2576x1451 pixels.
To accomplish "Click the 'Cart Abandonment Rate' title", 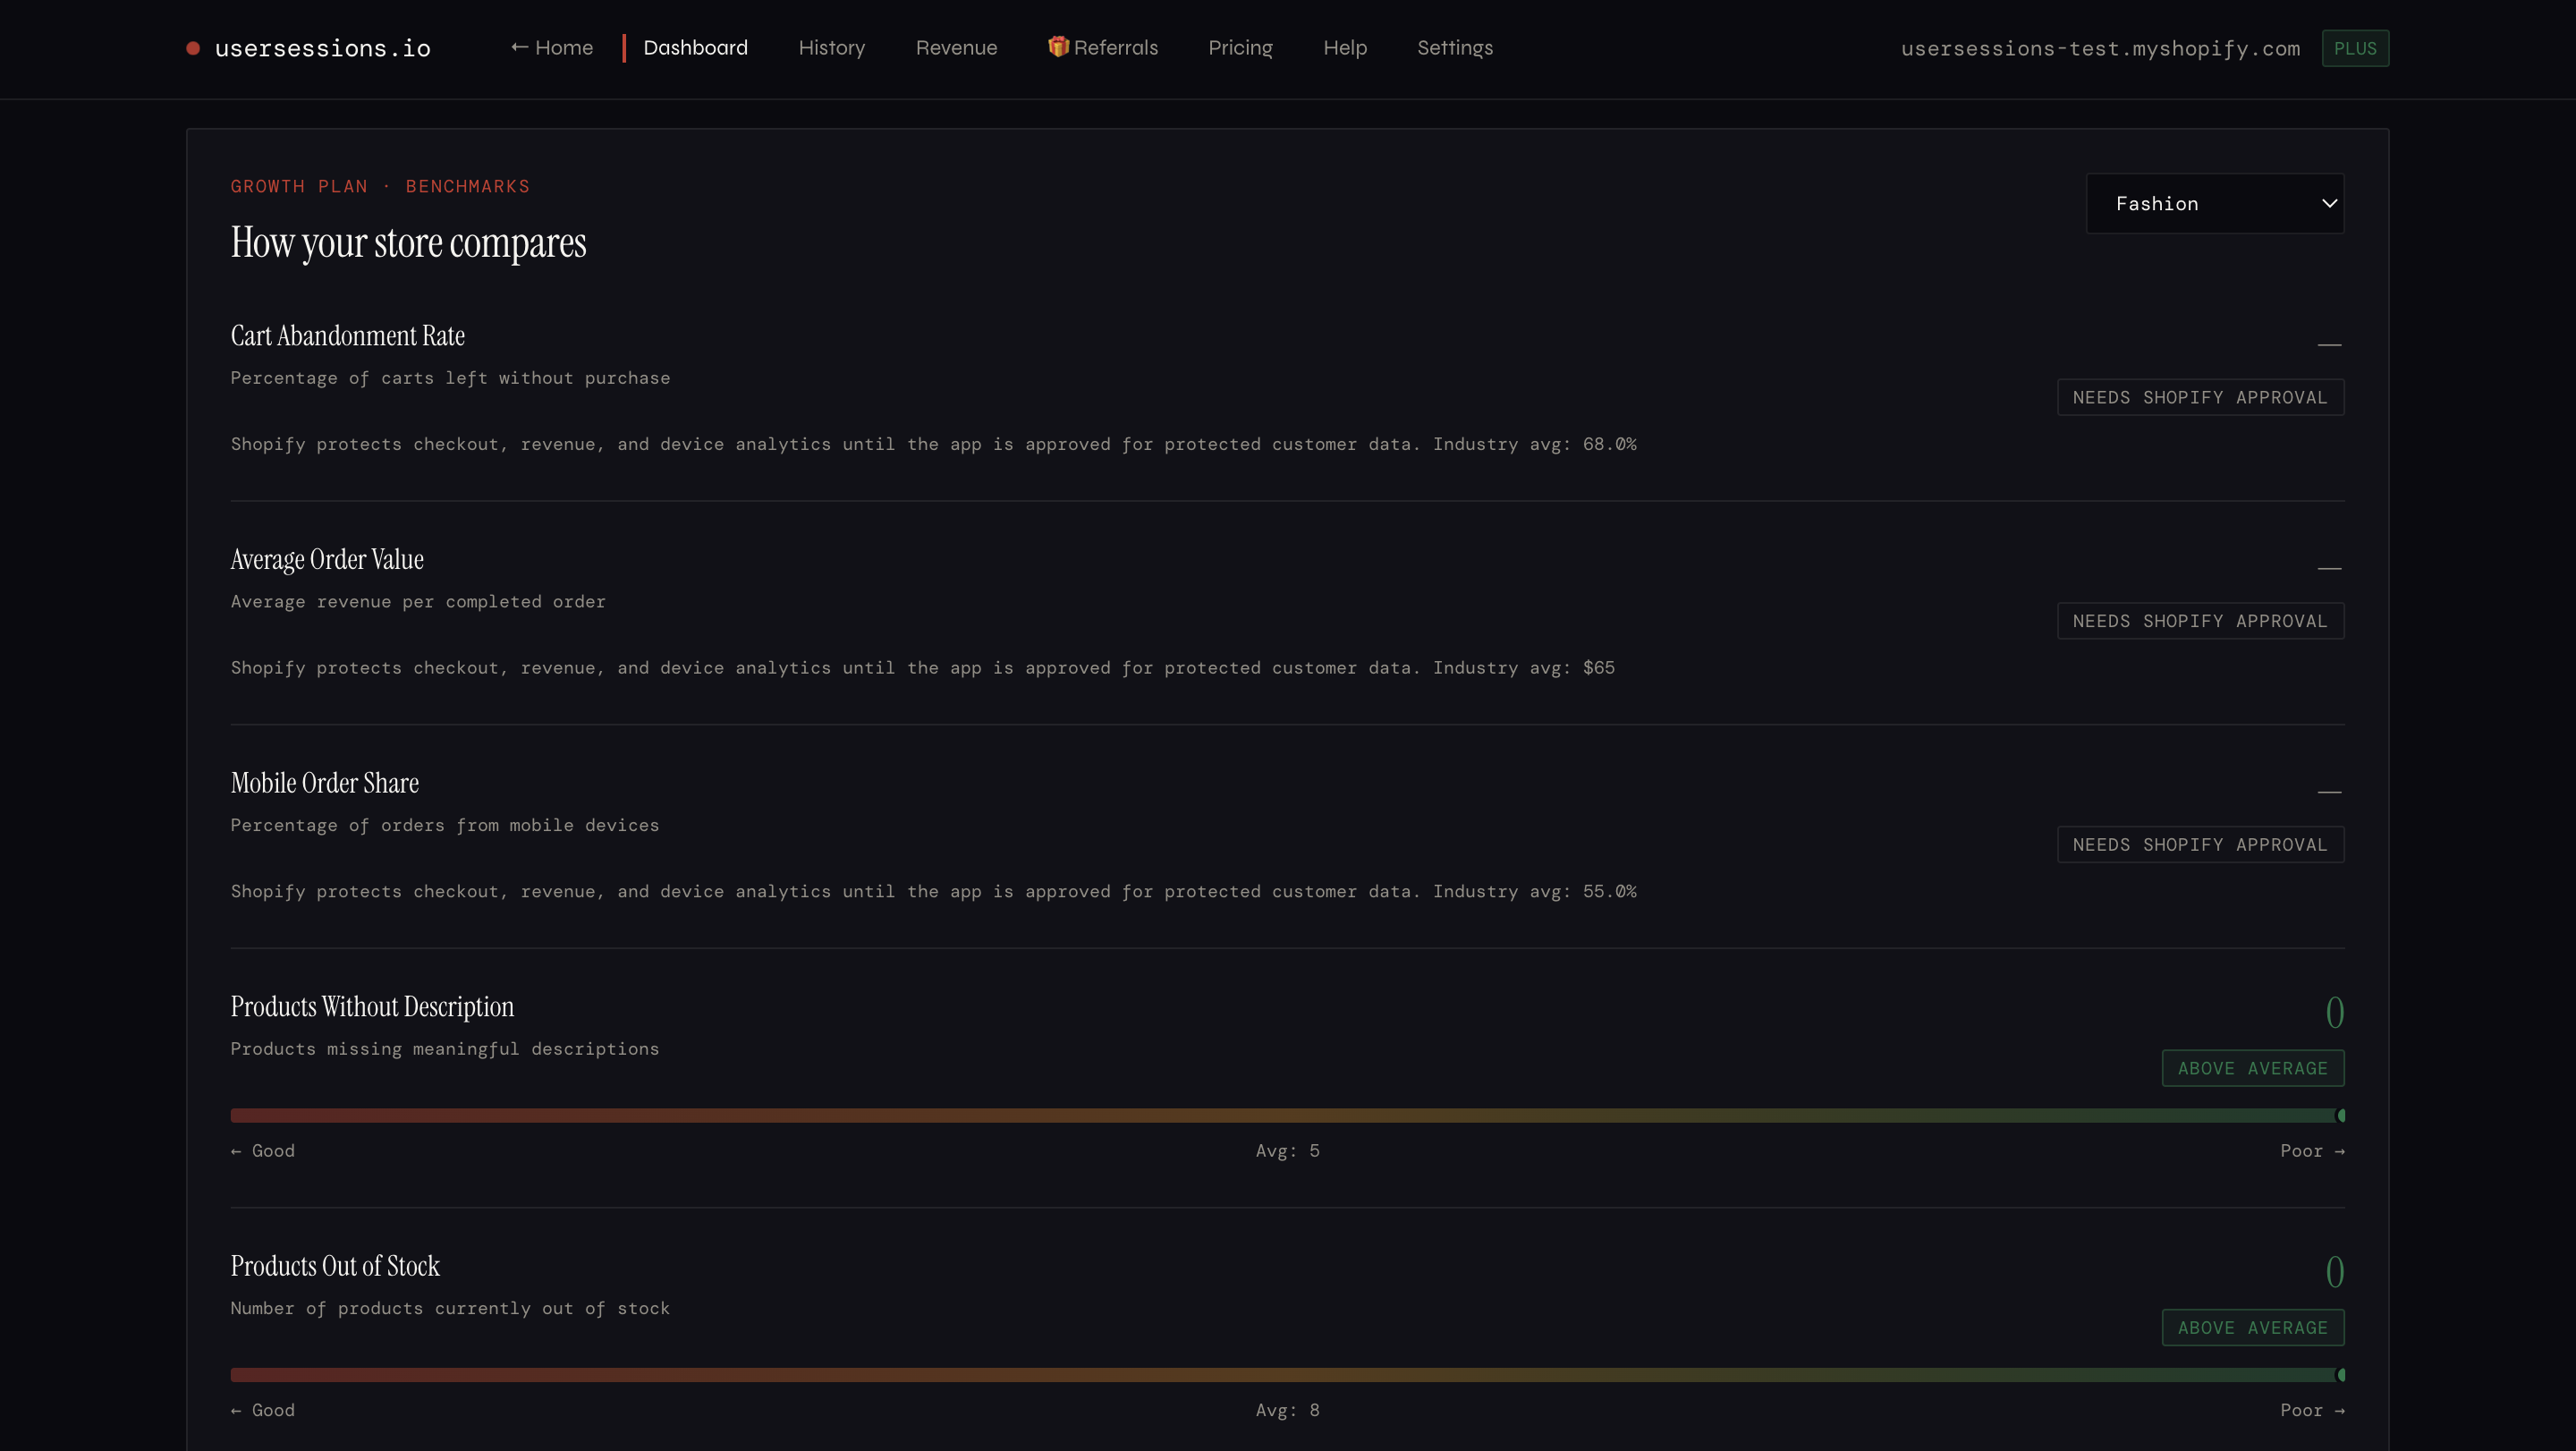I will (348, 336).
